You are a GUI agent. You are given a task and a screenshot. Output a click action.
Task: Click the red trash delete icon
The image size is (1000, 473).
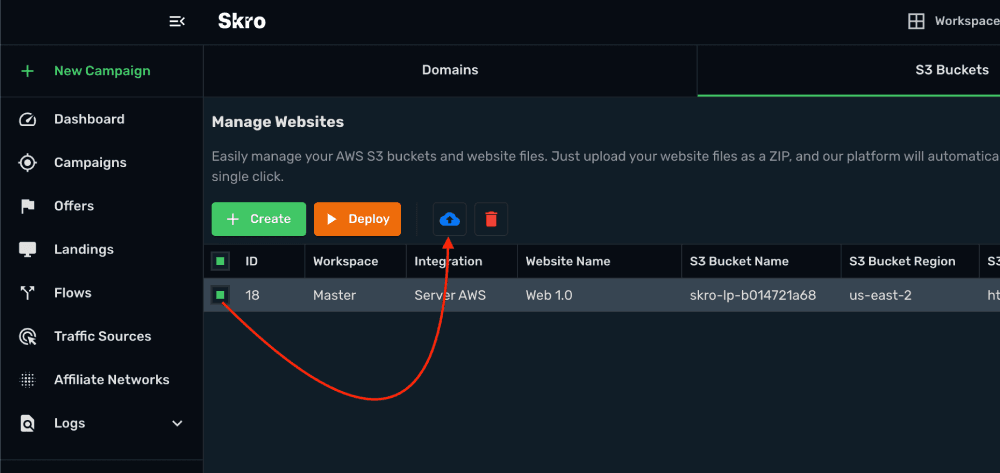(491, 219)
